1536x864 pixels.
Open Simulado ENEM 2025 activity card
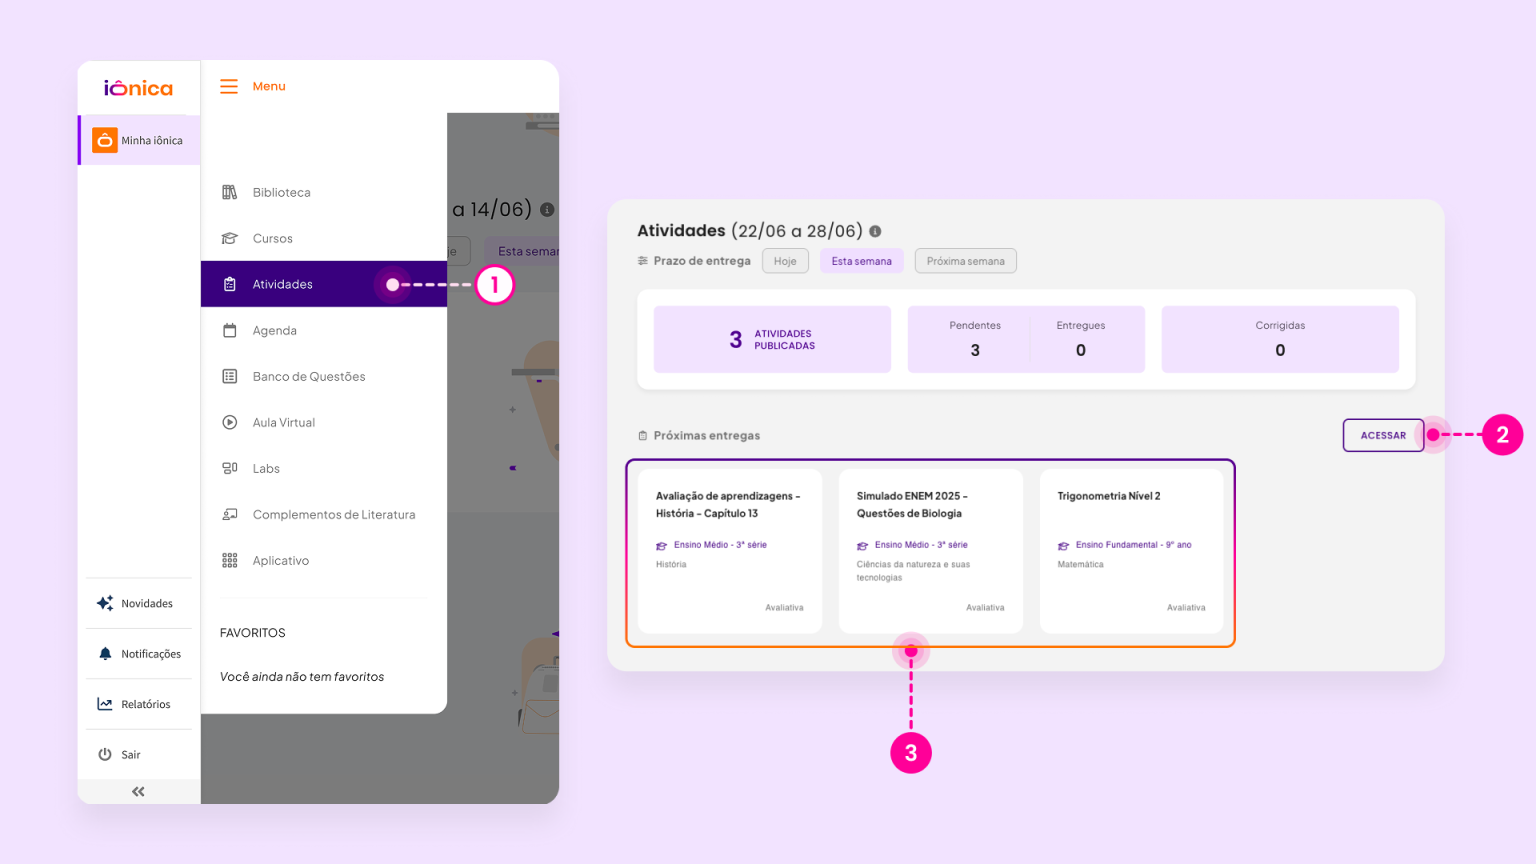930,550
